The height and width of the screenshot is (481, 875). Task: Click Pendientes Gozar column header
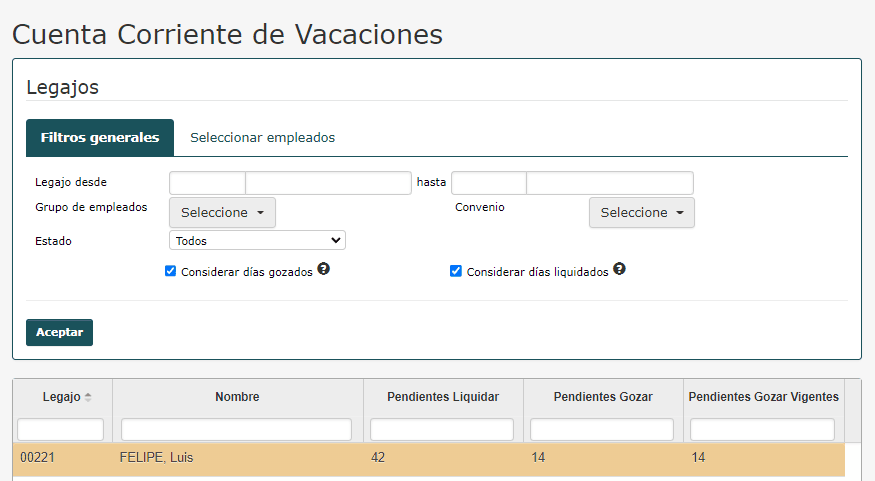pyautogui.click(x=603, y=397)
